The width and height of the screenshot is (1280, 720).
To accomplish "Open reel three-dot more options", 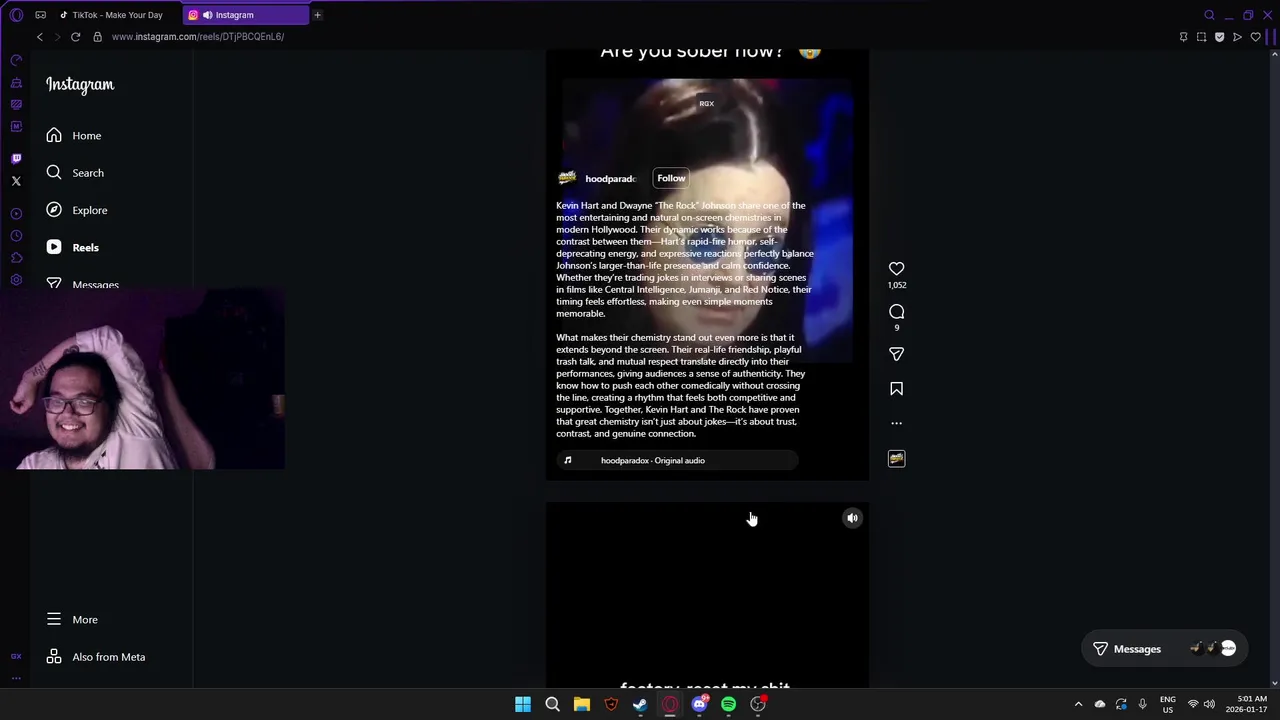I will (896, 423).
